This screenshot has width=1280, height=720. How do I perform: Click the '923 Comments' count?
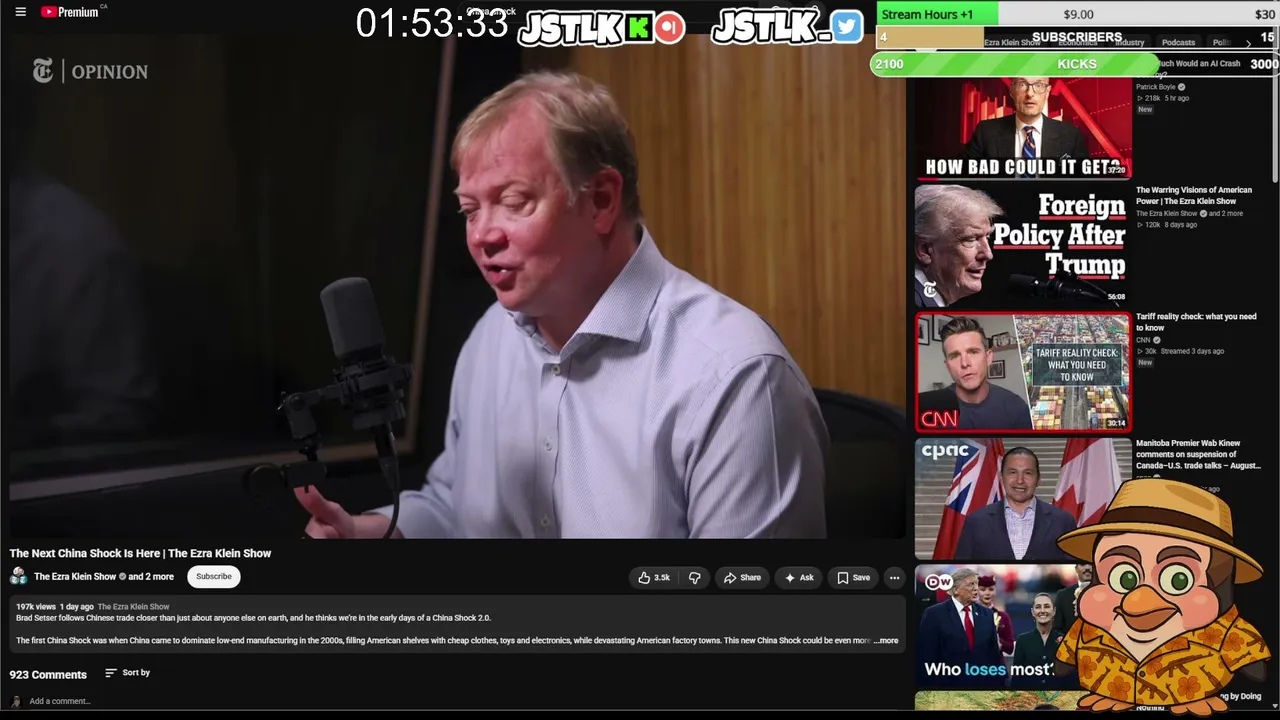coord(48,675)
